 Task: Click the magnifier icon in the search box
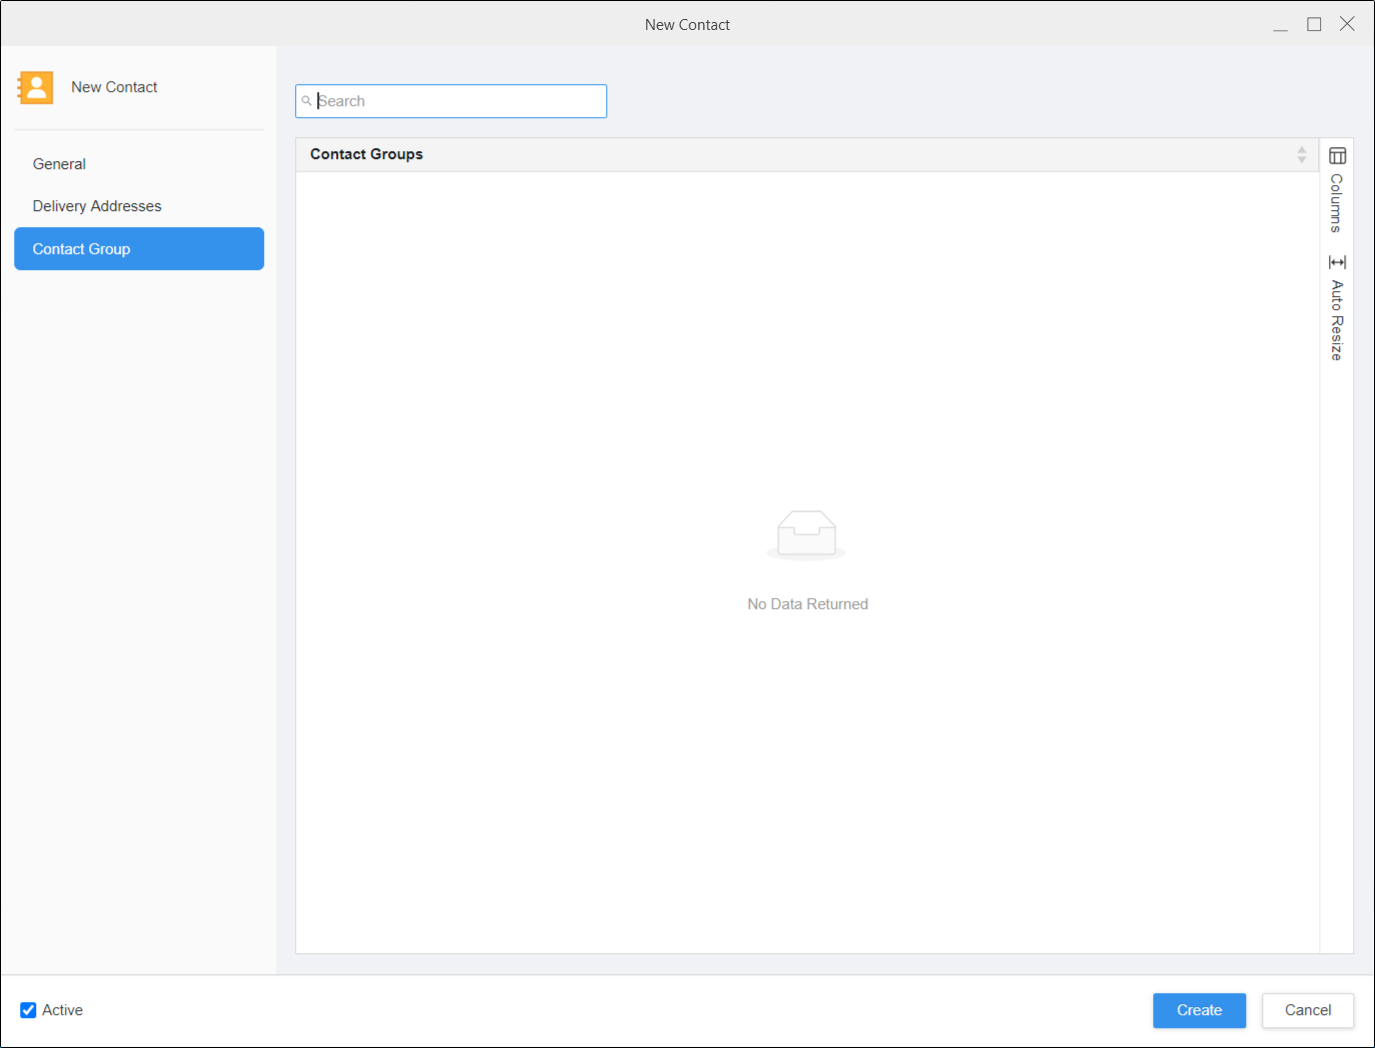pyautogui.click(x=307, y=101)
